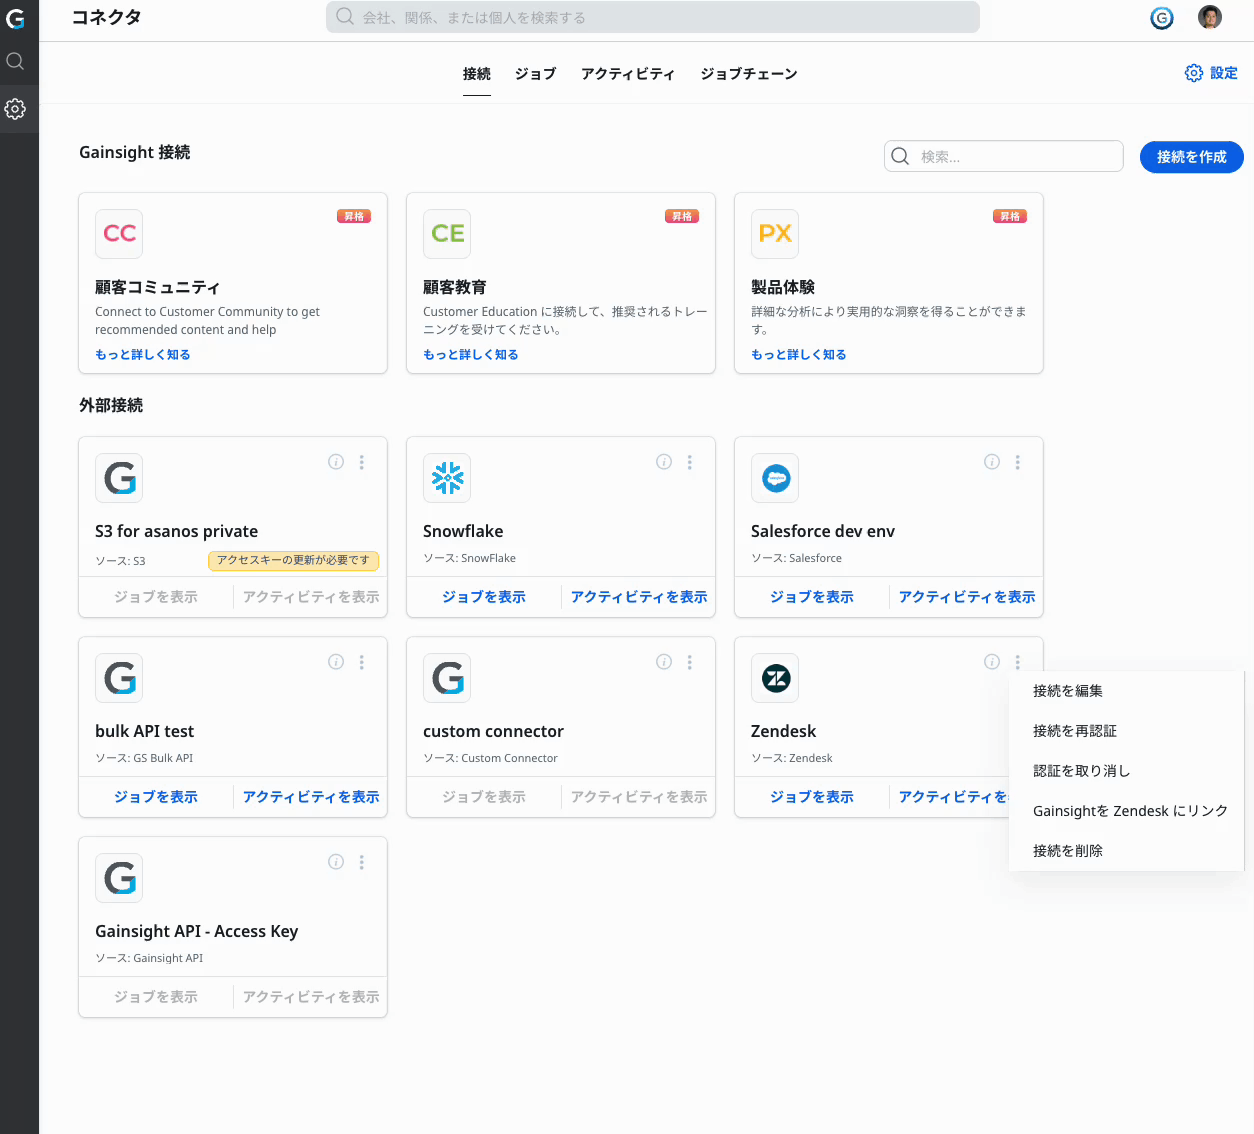Click the info icon on Zendesk card
The height and width of the screenshot is (1134, 1254).
(992, 662)
